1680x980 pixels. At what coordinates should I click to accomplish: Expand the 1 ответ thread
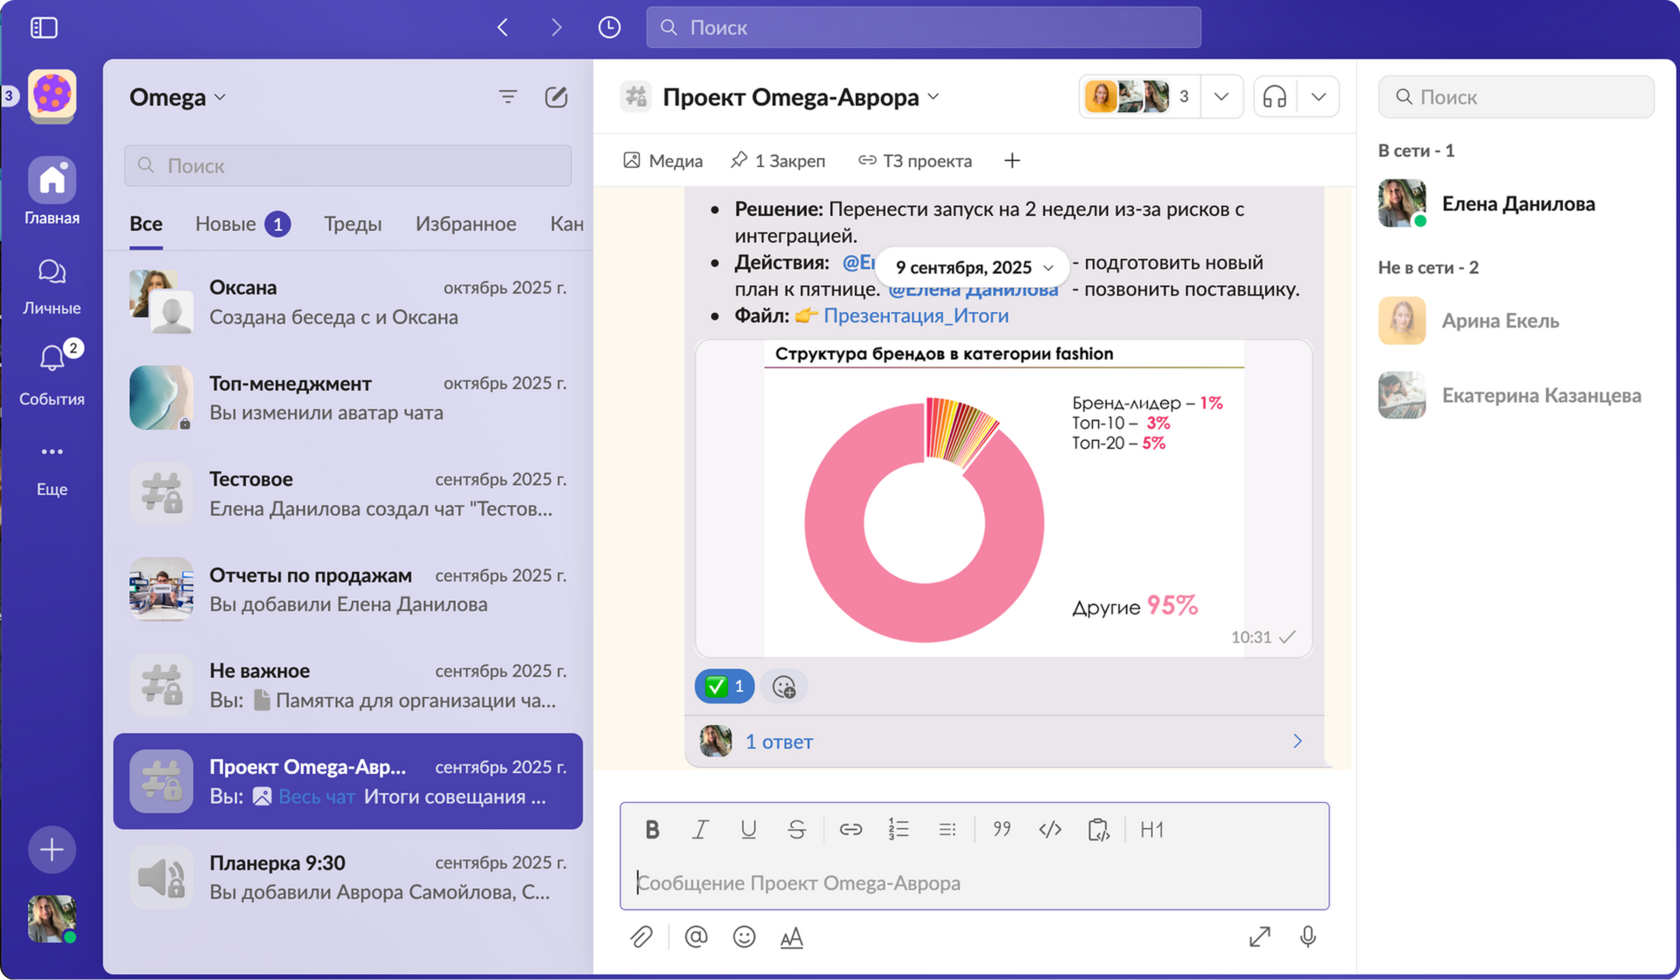[1004, 742]
